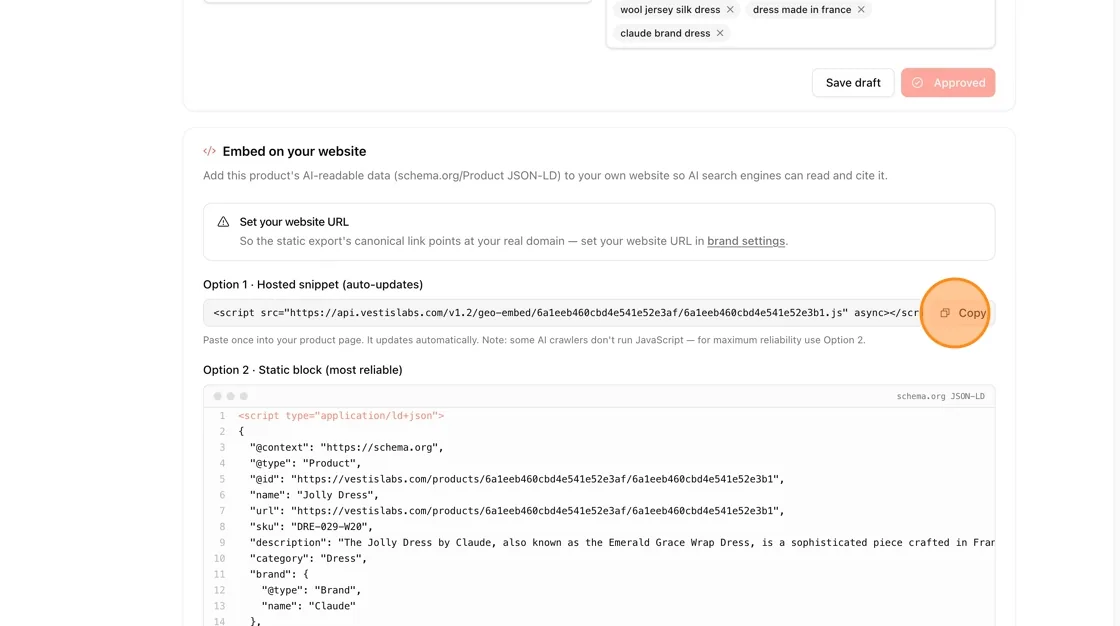Screen dimensions: 1120x626
Task: Click the warning triangle icon
Action: tap(224, 222)
